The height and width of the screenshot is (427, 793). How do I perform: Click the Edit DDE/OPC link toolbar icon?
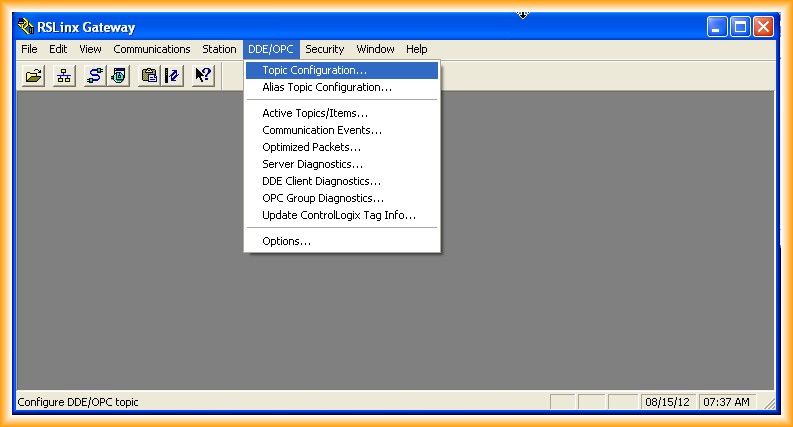pyautogui.click(x=172, y=75)
